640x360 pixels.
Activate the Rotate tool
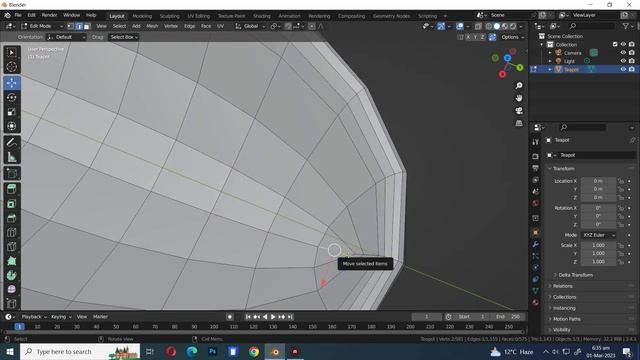click(x=11, y=98)
